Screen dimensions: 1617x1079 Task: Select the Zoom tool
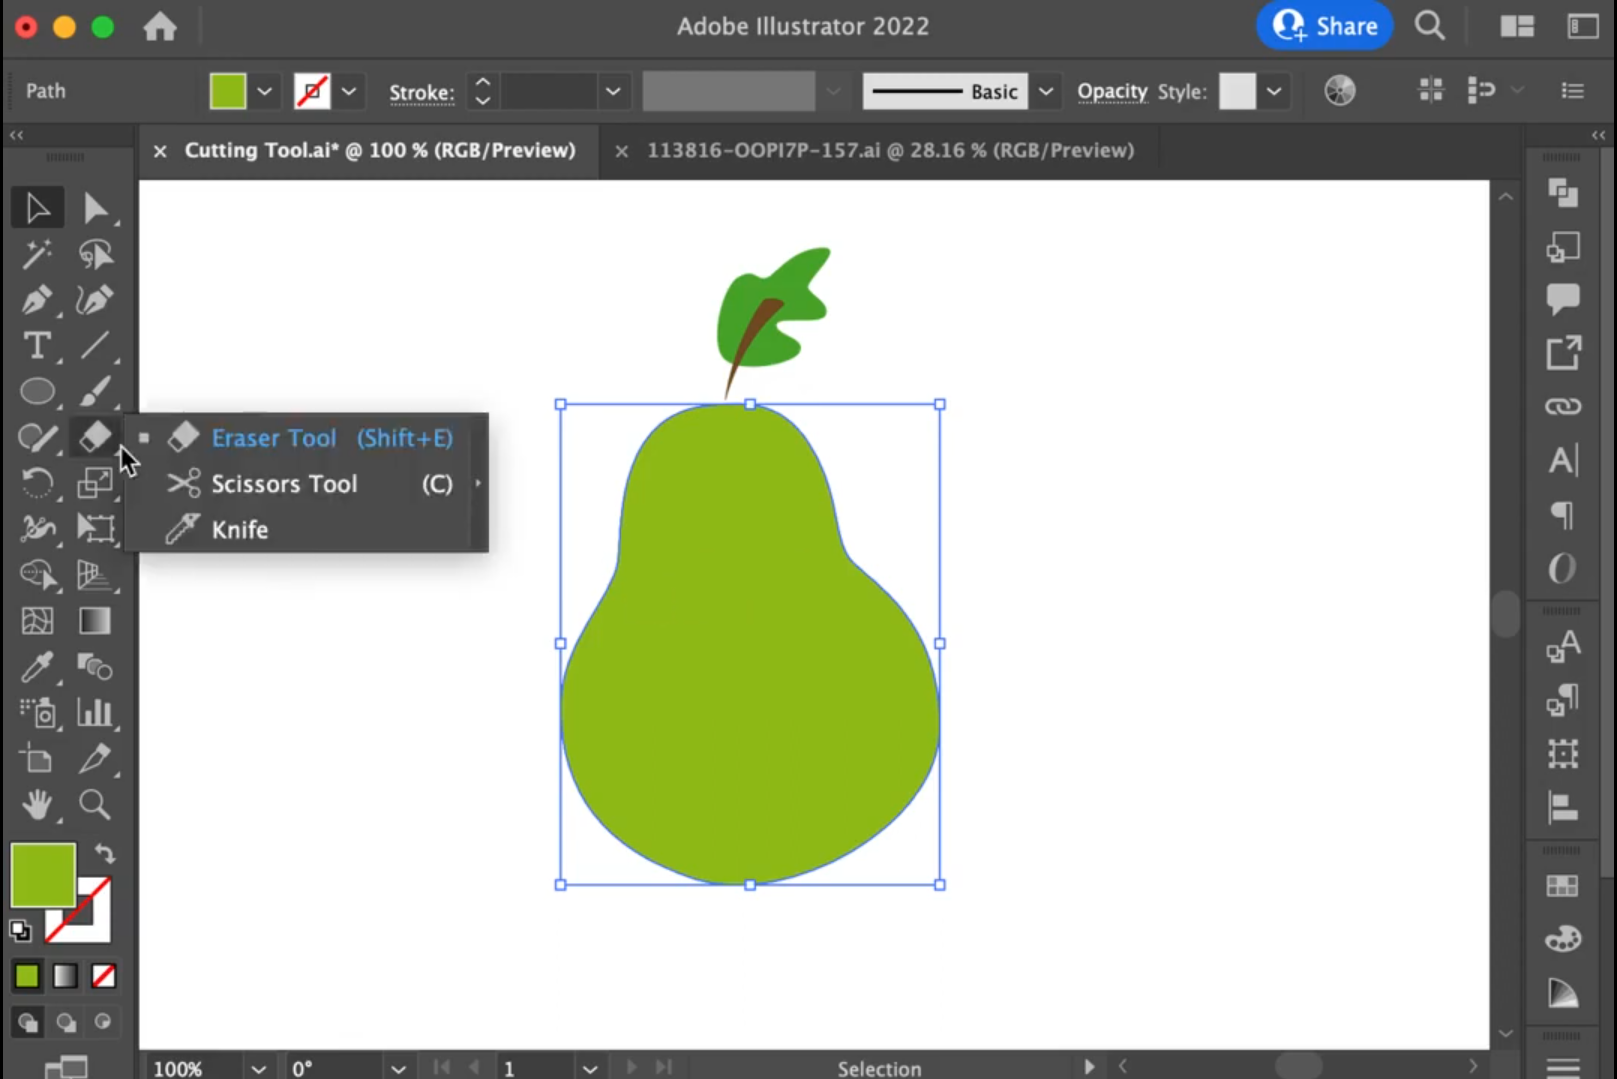coord(95,805)
